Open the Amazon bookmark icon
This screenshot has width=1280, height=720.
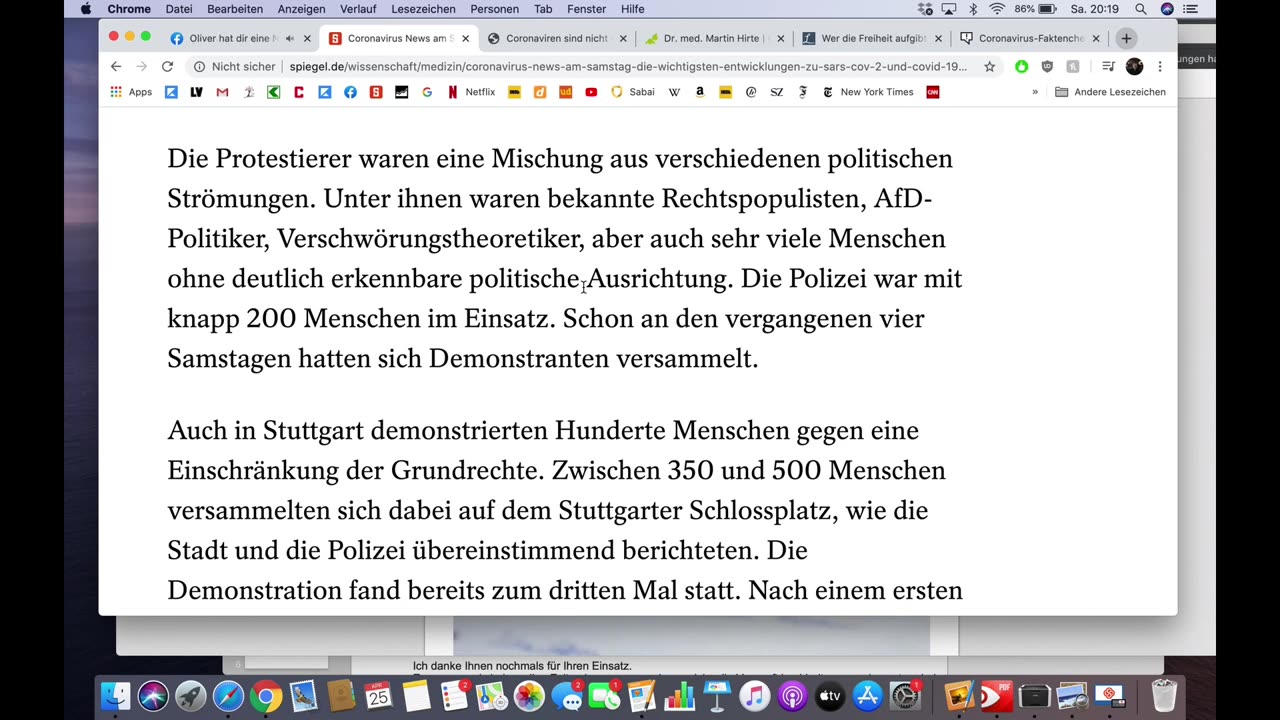pos(700,92)
